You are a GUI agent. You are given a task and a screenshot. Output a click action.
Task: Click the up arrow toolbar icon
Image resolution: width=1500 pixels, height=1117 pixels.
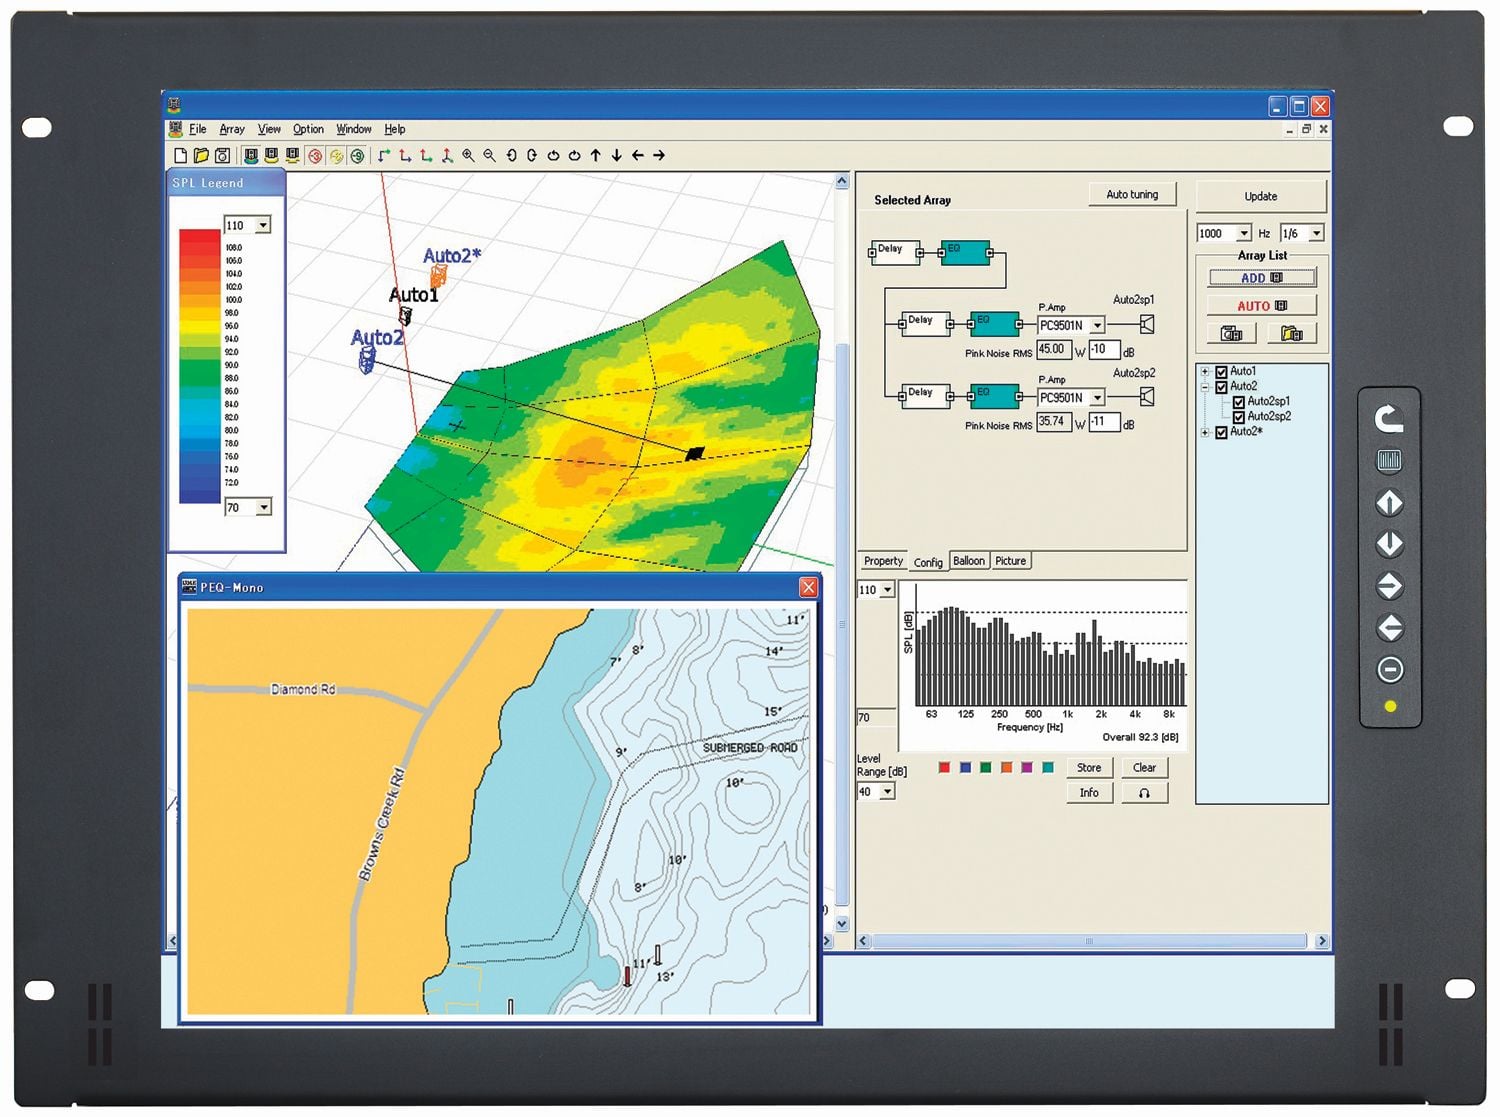[x=596, y=156]
